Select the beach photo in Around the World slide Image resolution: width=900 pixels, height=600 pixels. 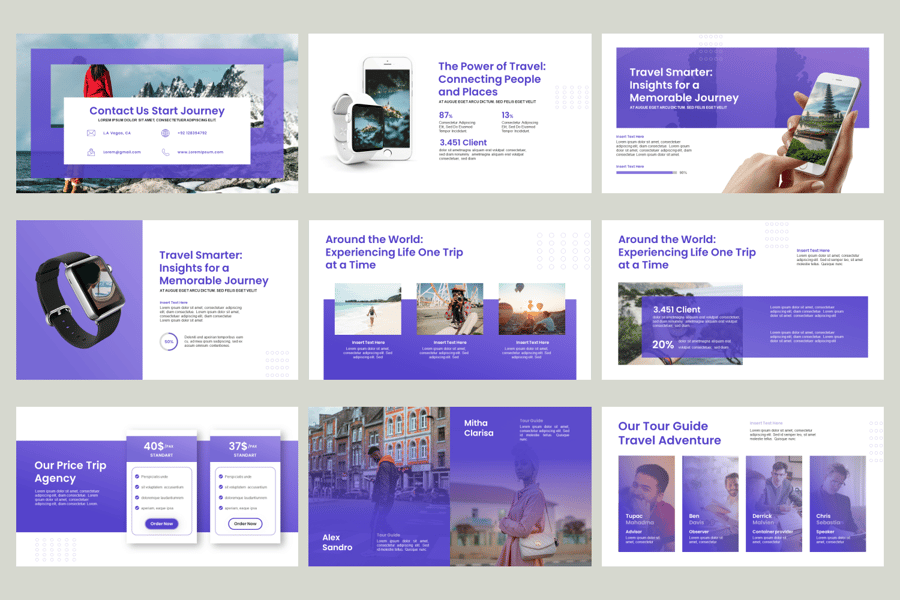(368, 309)
